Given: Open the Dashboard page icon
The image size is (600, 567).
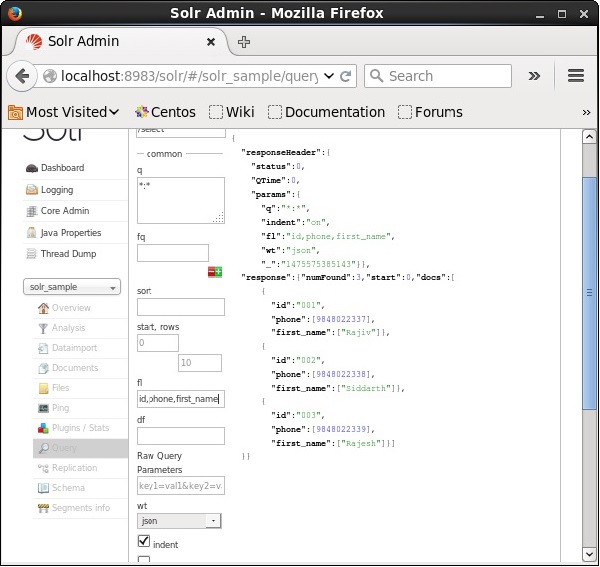Looking at the screenshot, I should point(32,168).
